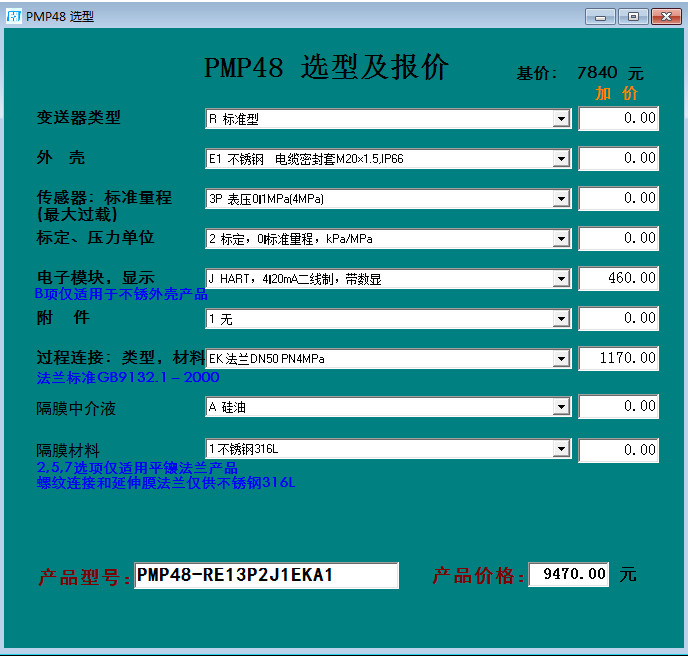Maximize the PMP48 选型 window
This screenshot has width=688, height=656.
point(632,16)
